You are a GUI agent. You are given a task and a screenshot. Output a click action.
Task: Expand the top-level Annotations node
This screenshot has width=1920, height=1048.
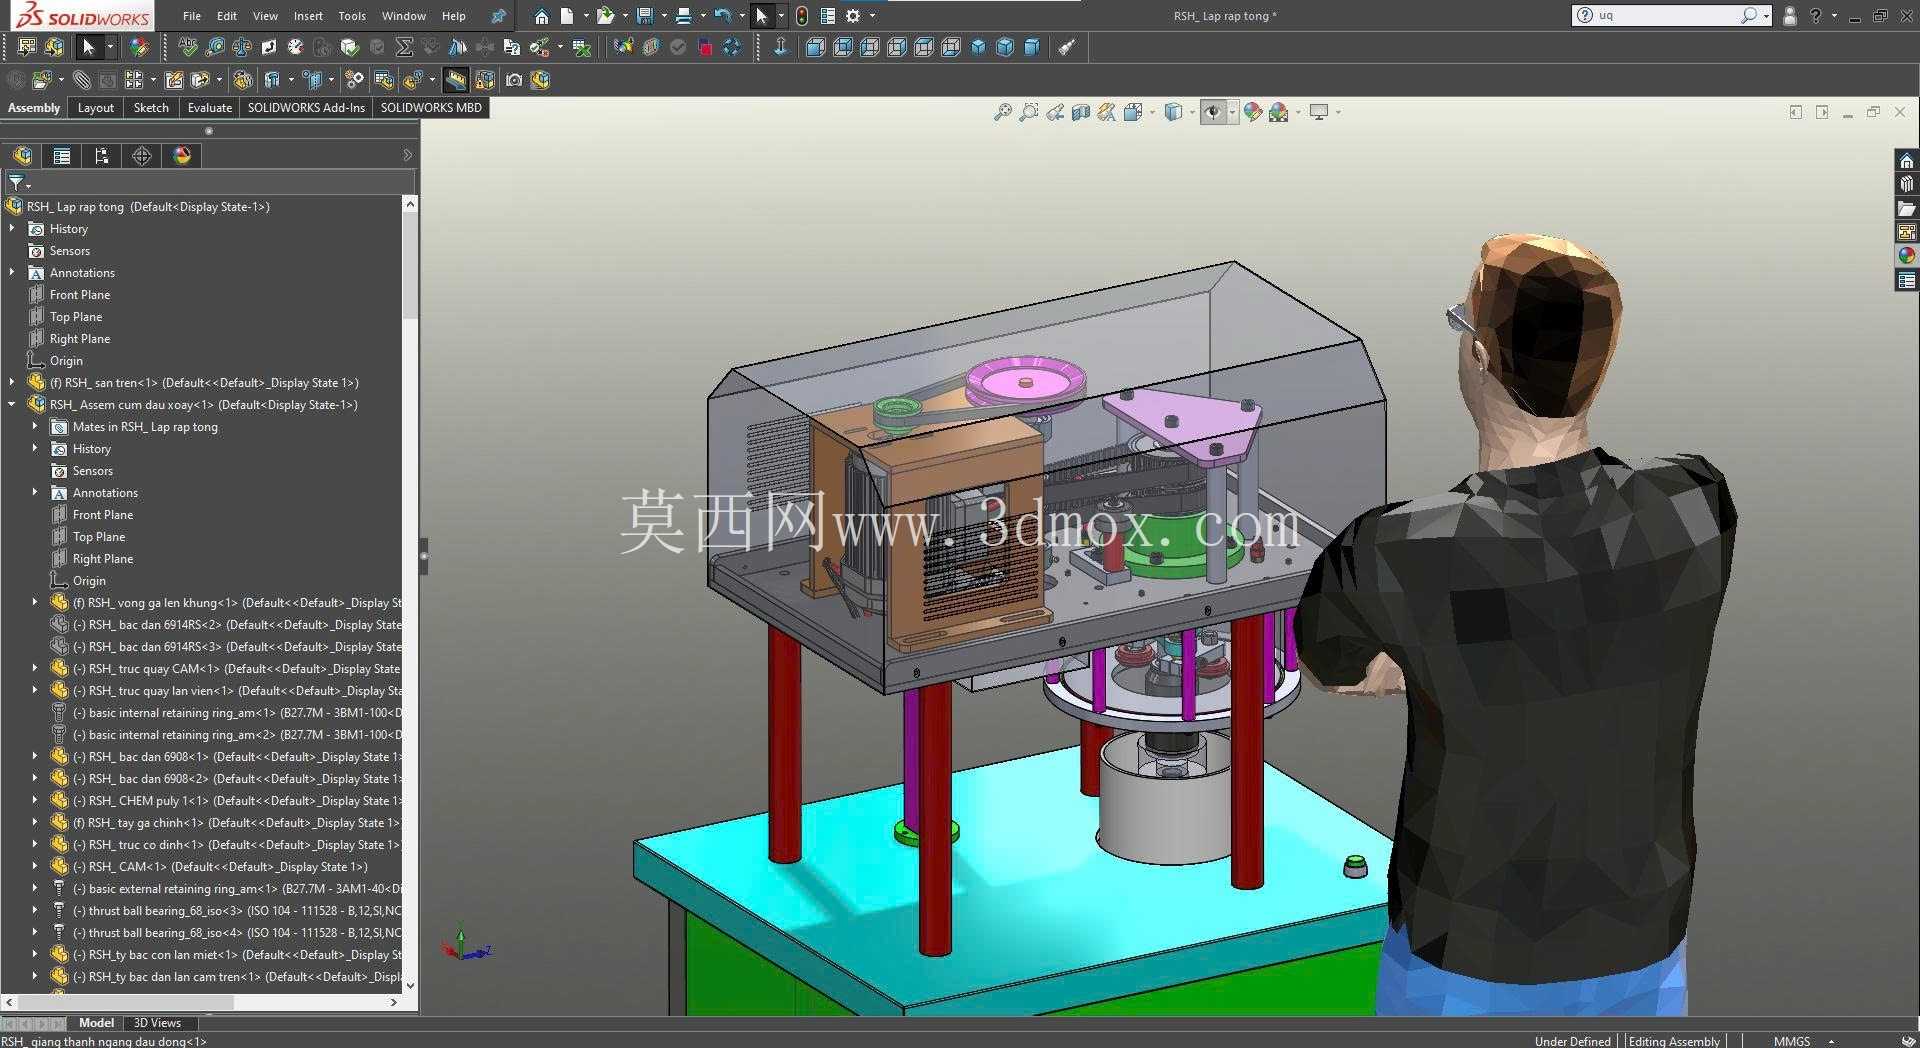coord(12,273)
